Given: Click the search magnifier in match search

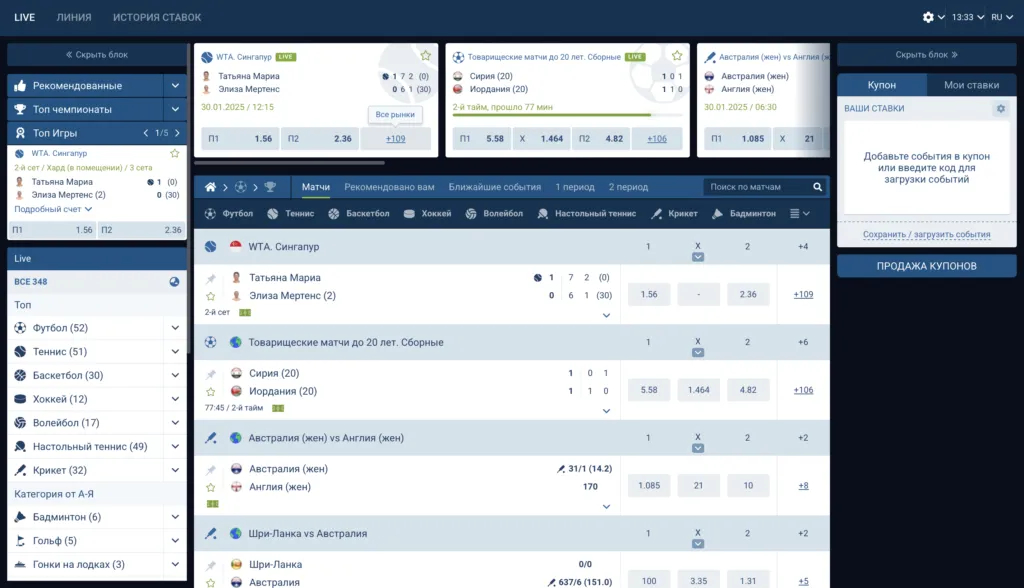Looking at the screenshot, I should coord(817,187).
